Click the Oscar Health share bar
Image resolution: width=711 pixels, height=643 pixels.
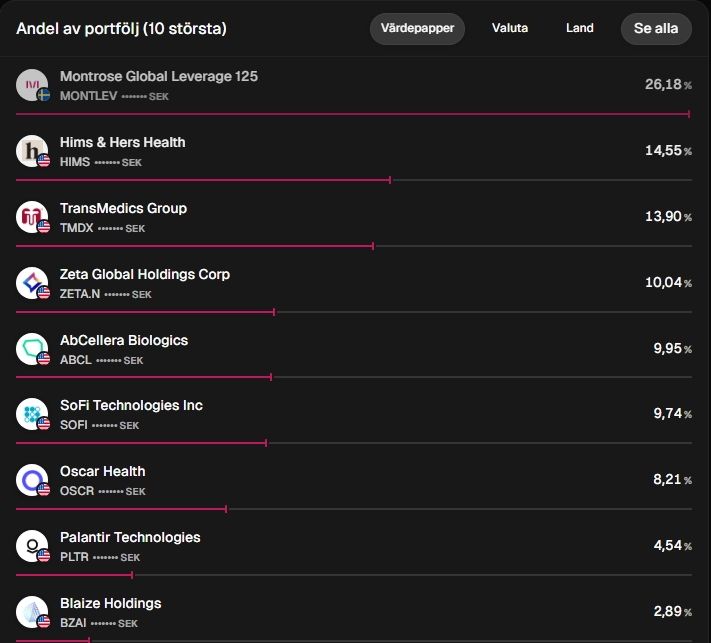point(354,509)
